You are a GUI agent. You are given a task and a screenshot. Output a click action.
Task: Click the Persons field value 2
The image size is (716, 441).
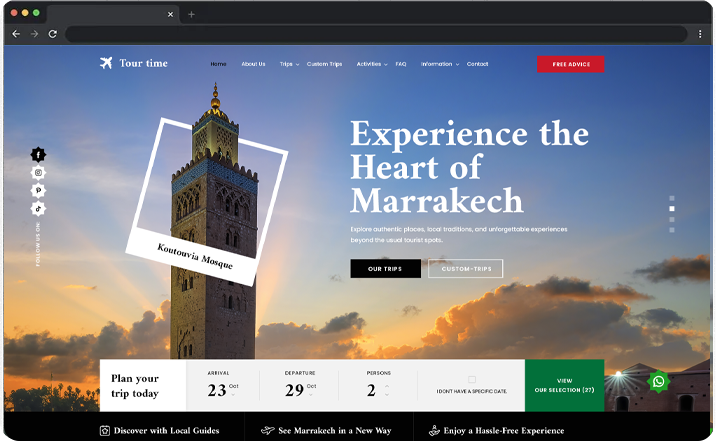pos(371,390)
